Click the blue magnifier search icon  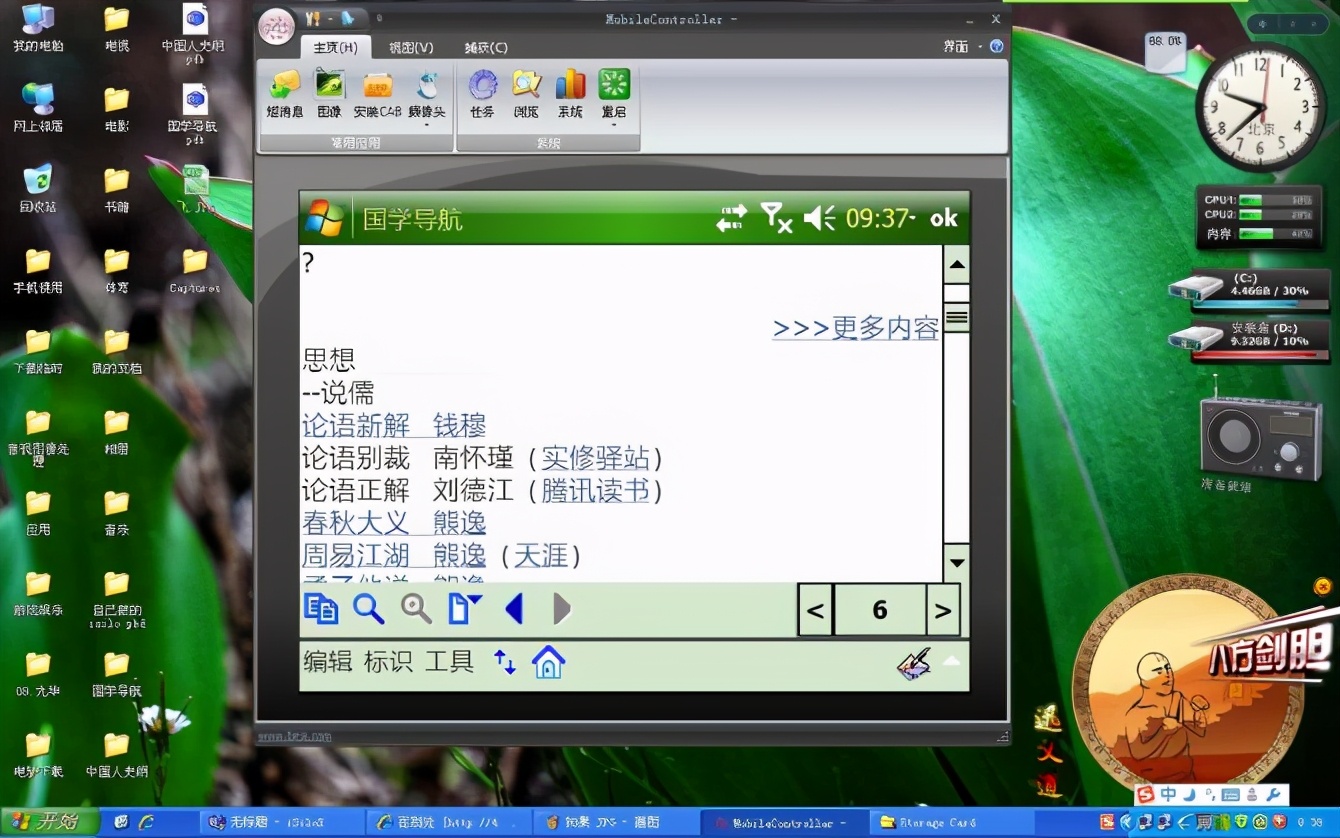click(369, 608)
